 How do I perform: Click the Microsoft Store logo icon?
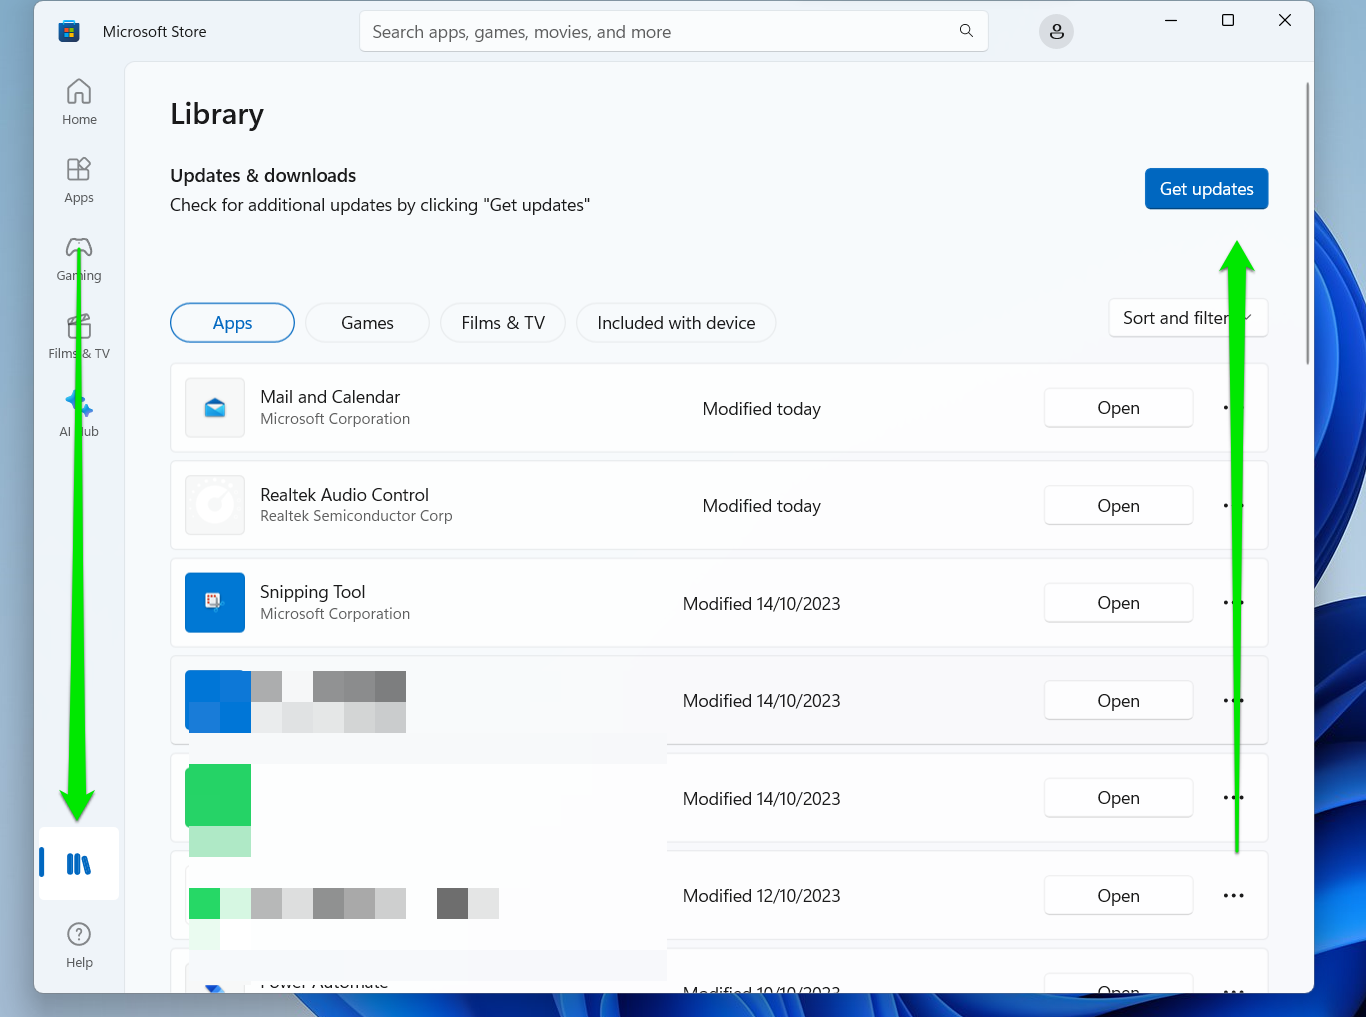[69, 32]
